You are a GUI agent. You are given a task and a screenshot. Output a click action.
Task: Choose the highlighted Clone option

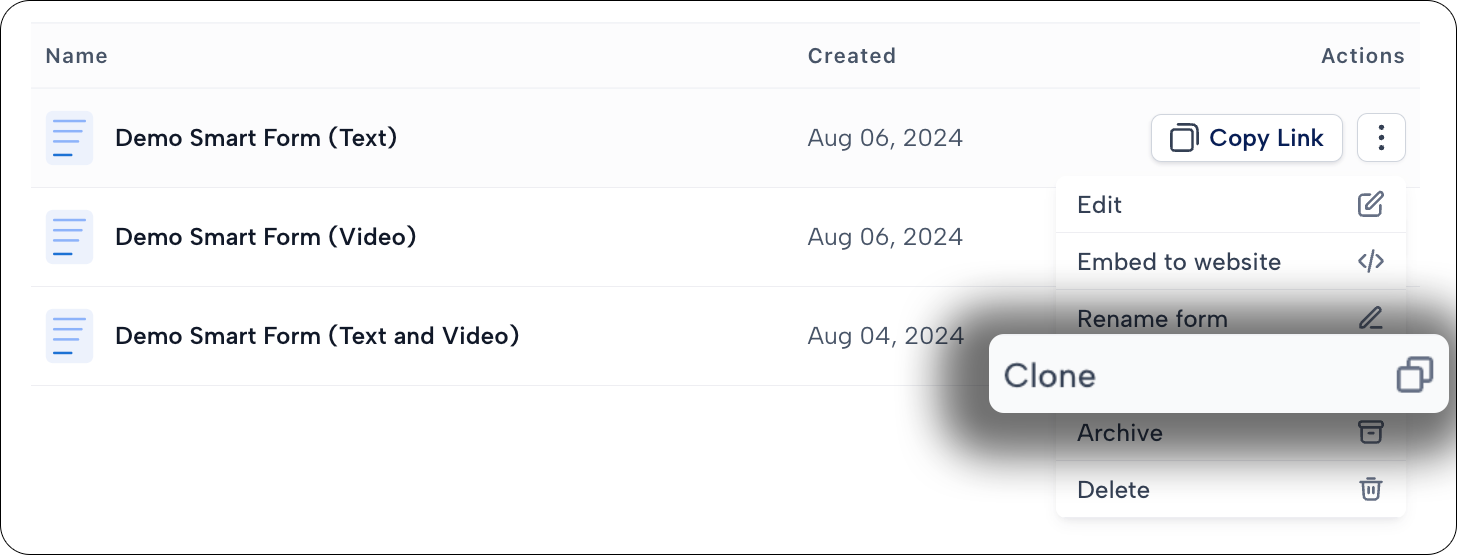click(1218, 374)
